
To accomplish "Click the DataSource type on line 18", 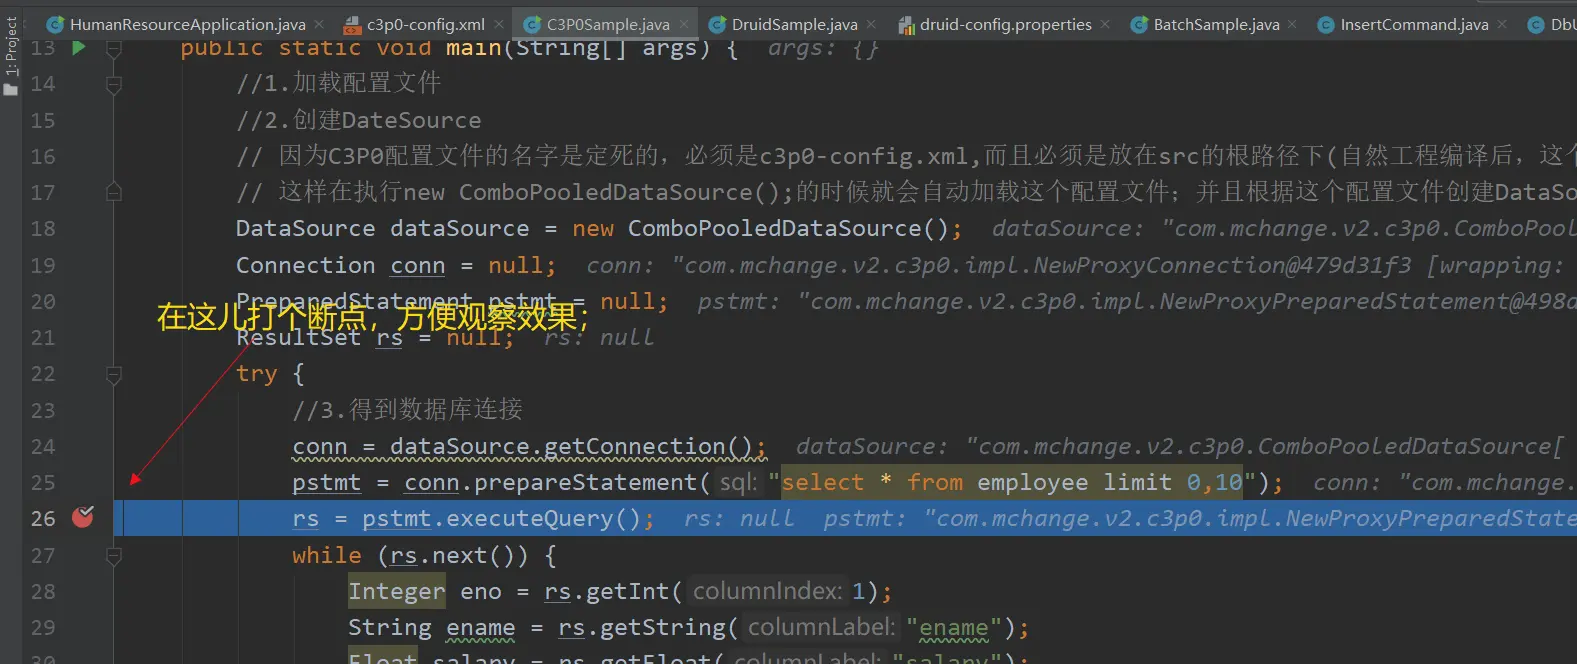I will [305, 229].
